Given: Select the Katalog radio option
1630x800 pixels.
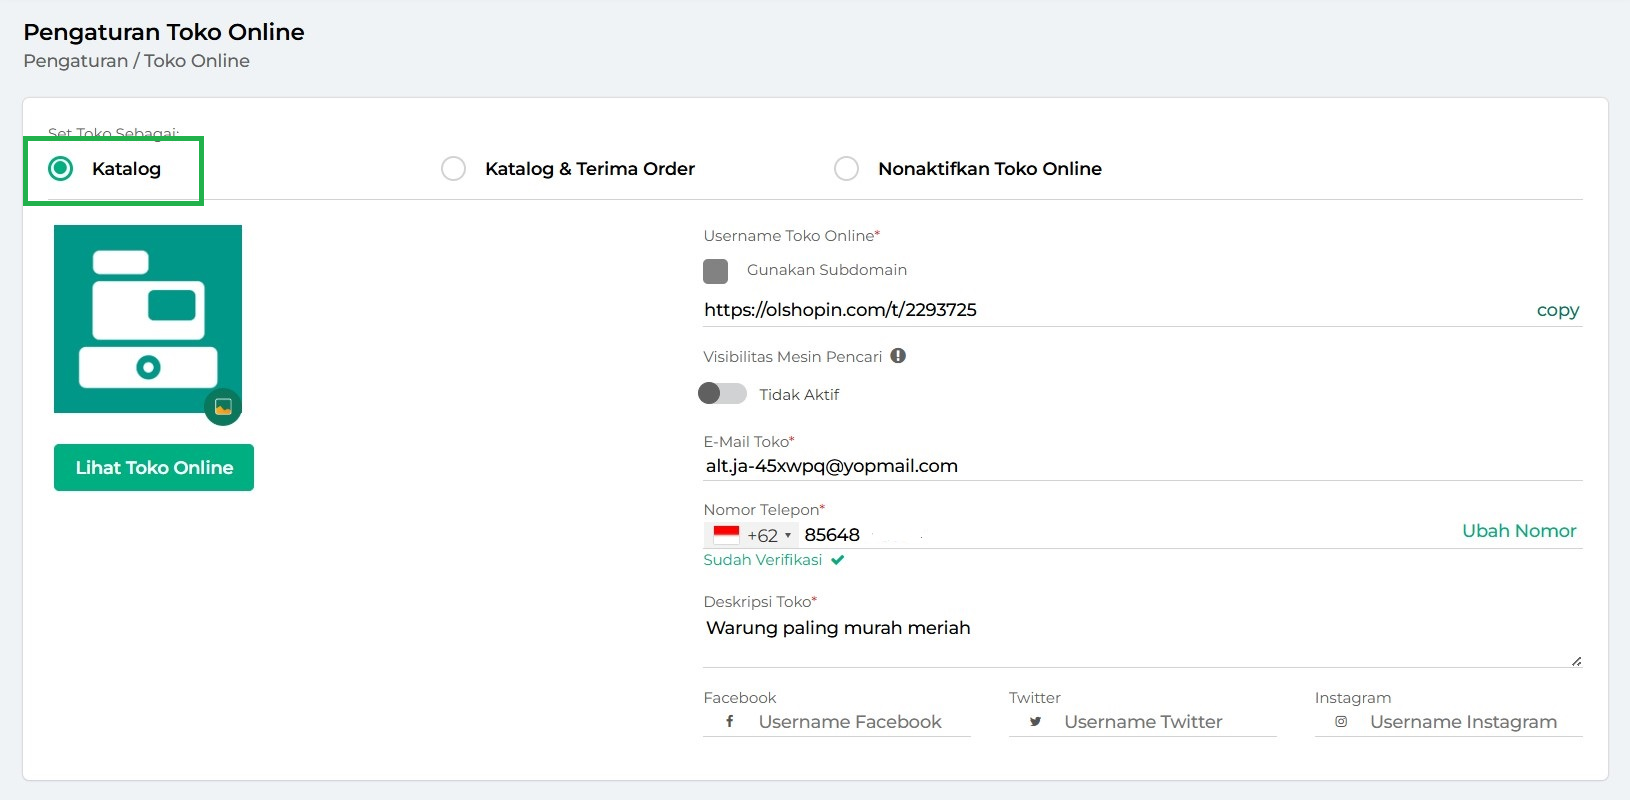Looking at the screenshot, I should (61, 169).
